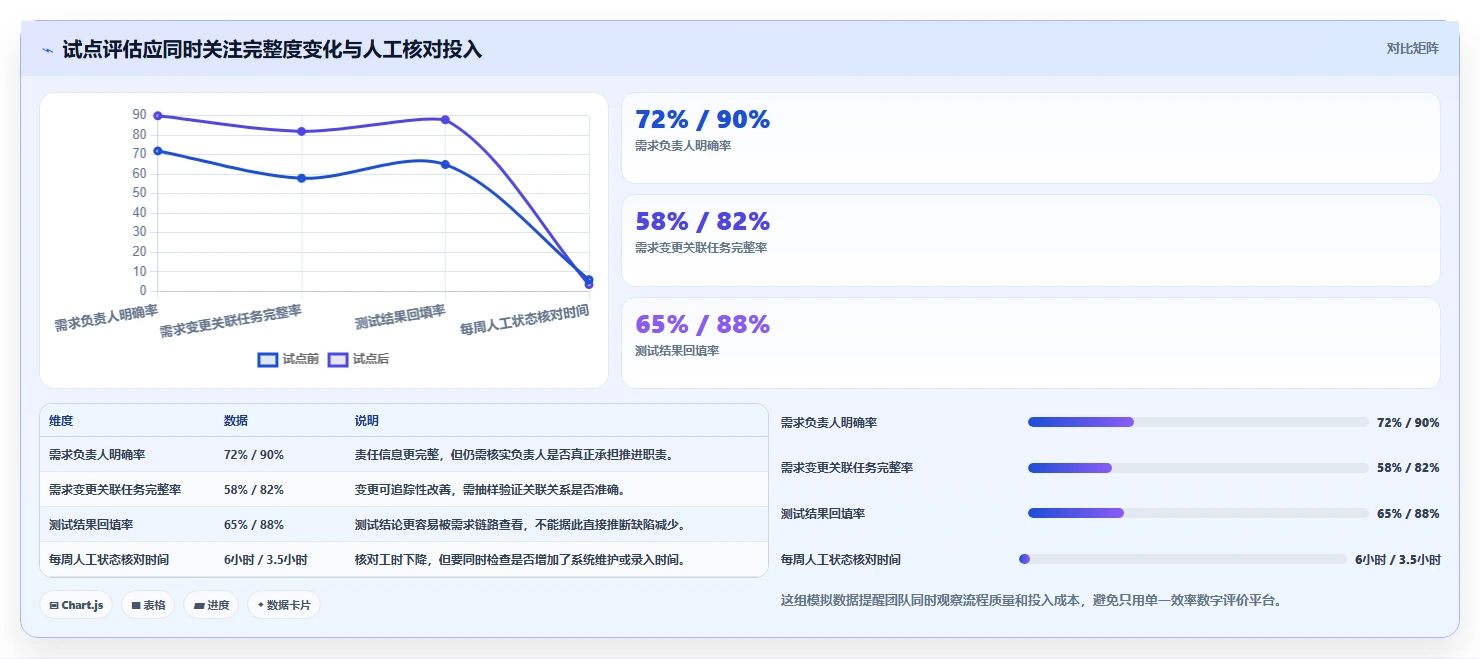Open the 65% / 88% data card

[x=1031, y=343]
